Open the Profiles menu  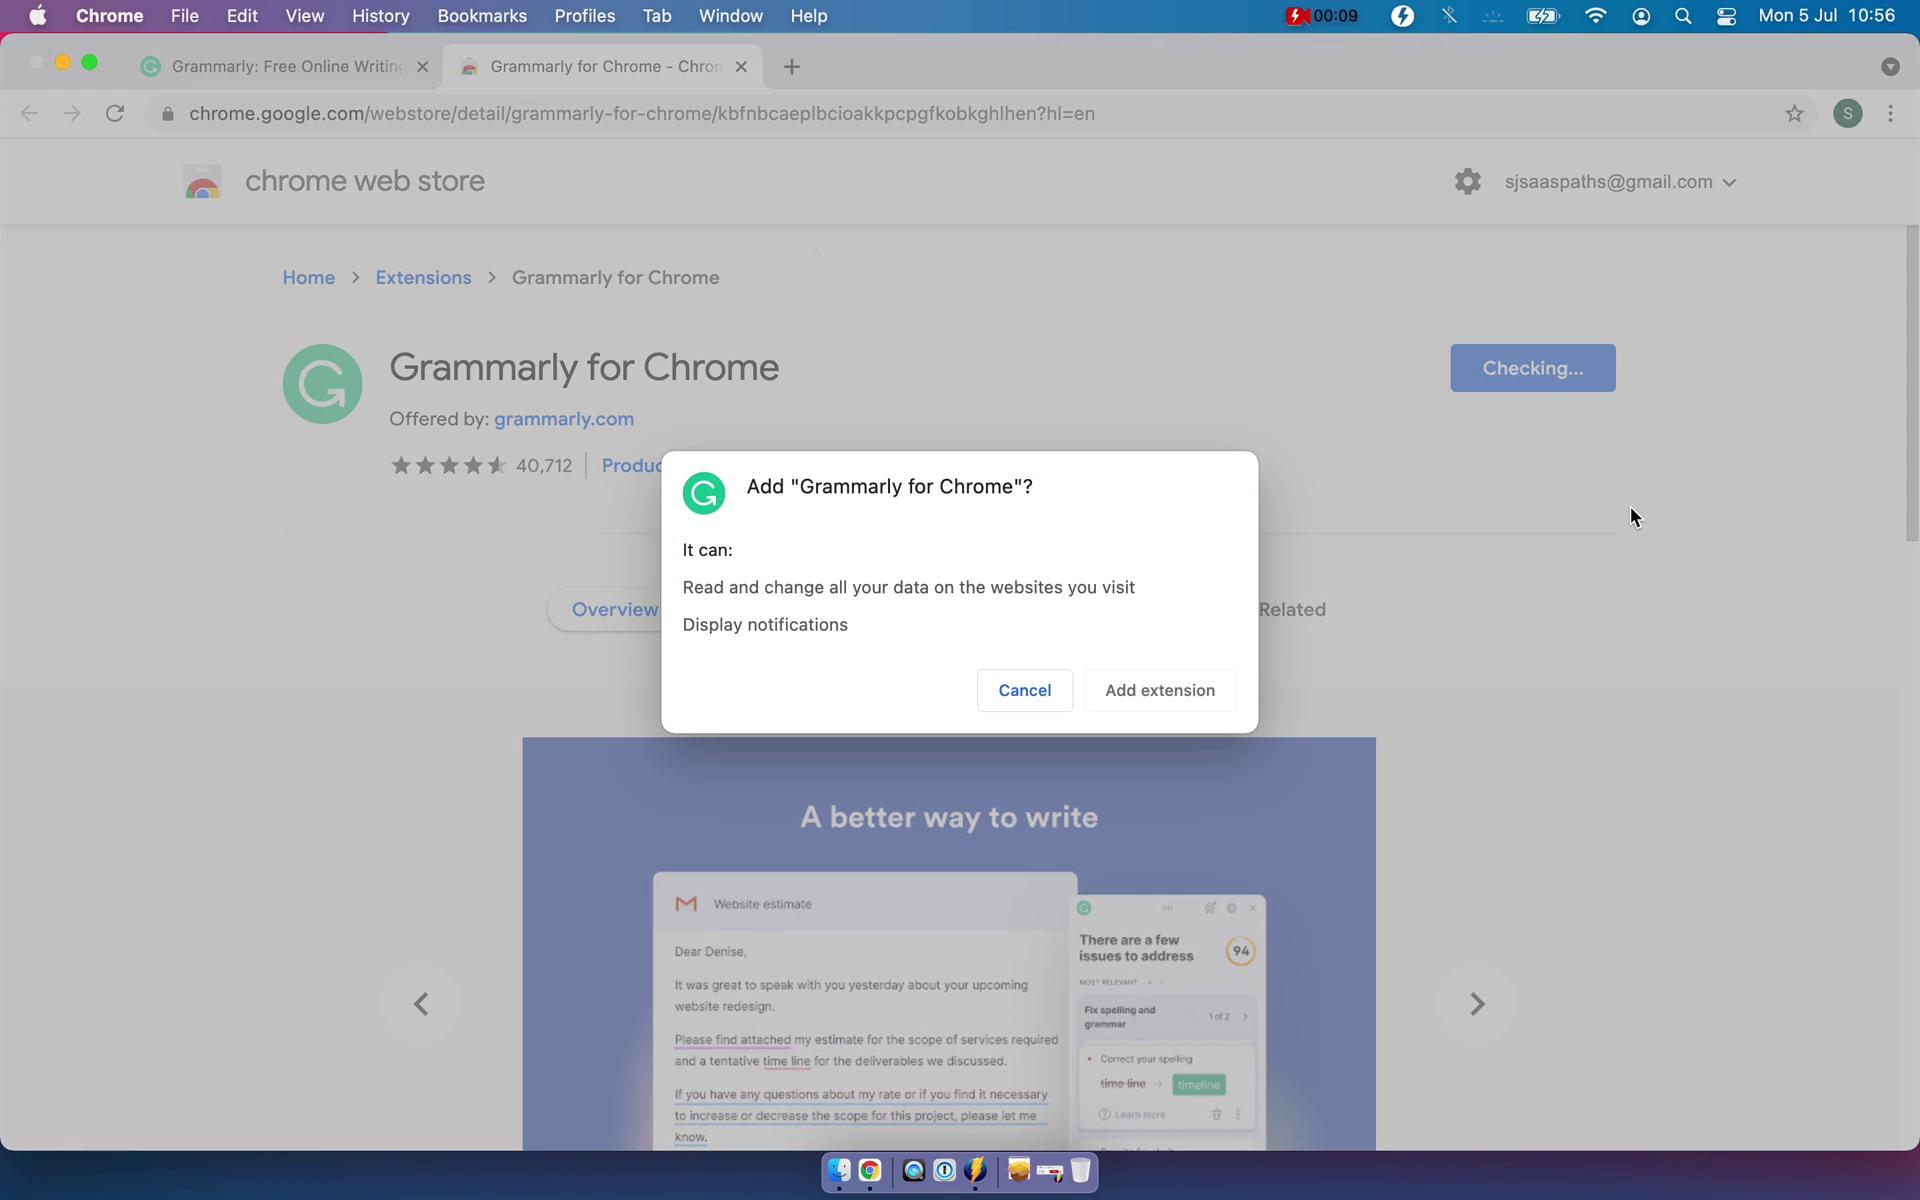[584, 16]
